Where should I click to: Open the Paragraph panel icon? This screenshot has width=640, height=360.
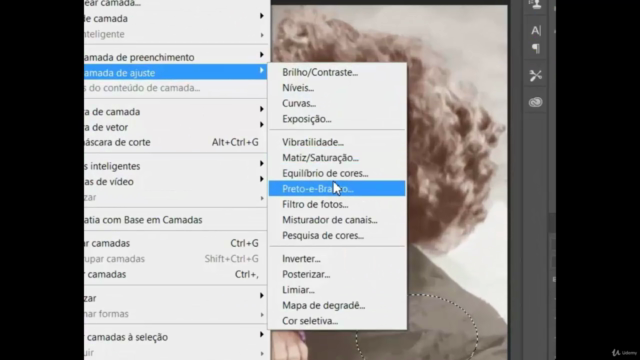pyautogui.click(x=536, y=49)
